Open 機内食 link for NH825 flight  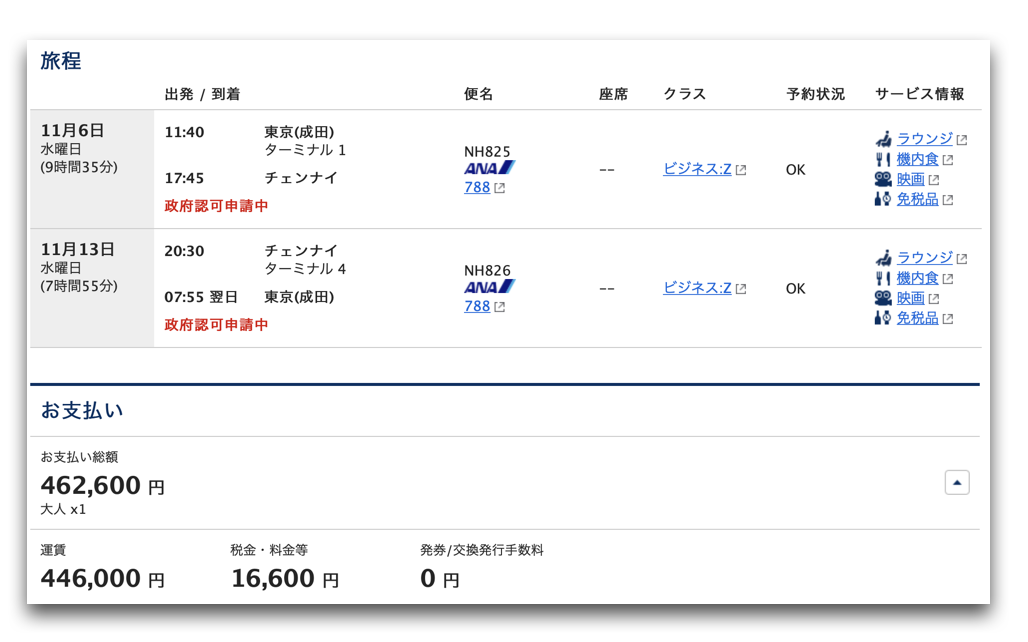tap(917, 159)
